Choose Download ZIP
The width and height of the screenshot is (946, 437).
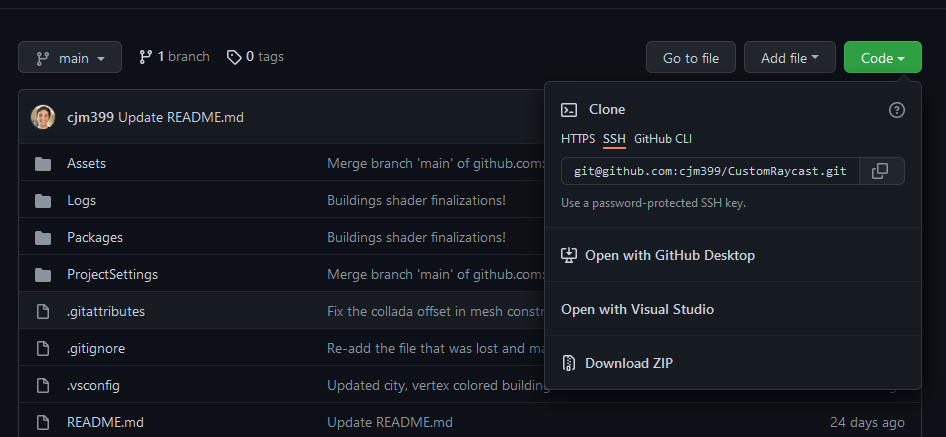click(x=732, y=363)
